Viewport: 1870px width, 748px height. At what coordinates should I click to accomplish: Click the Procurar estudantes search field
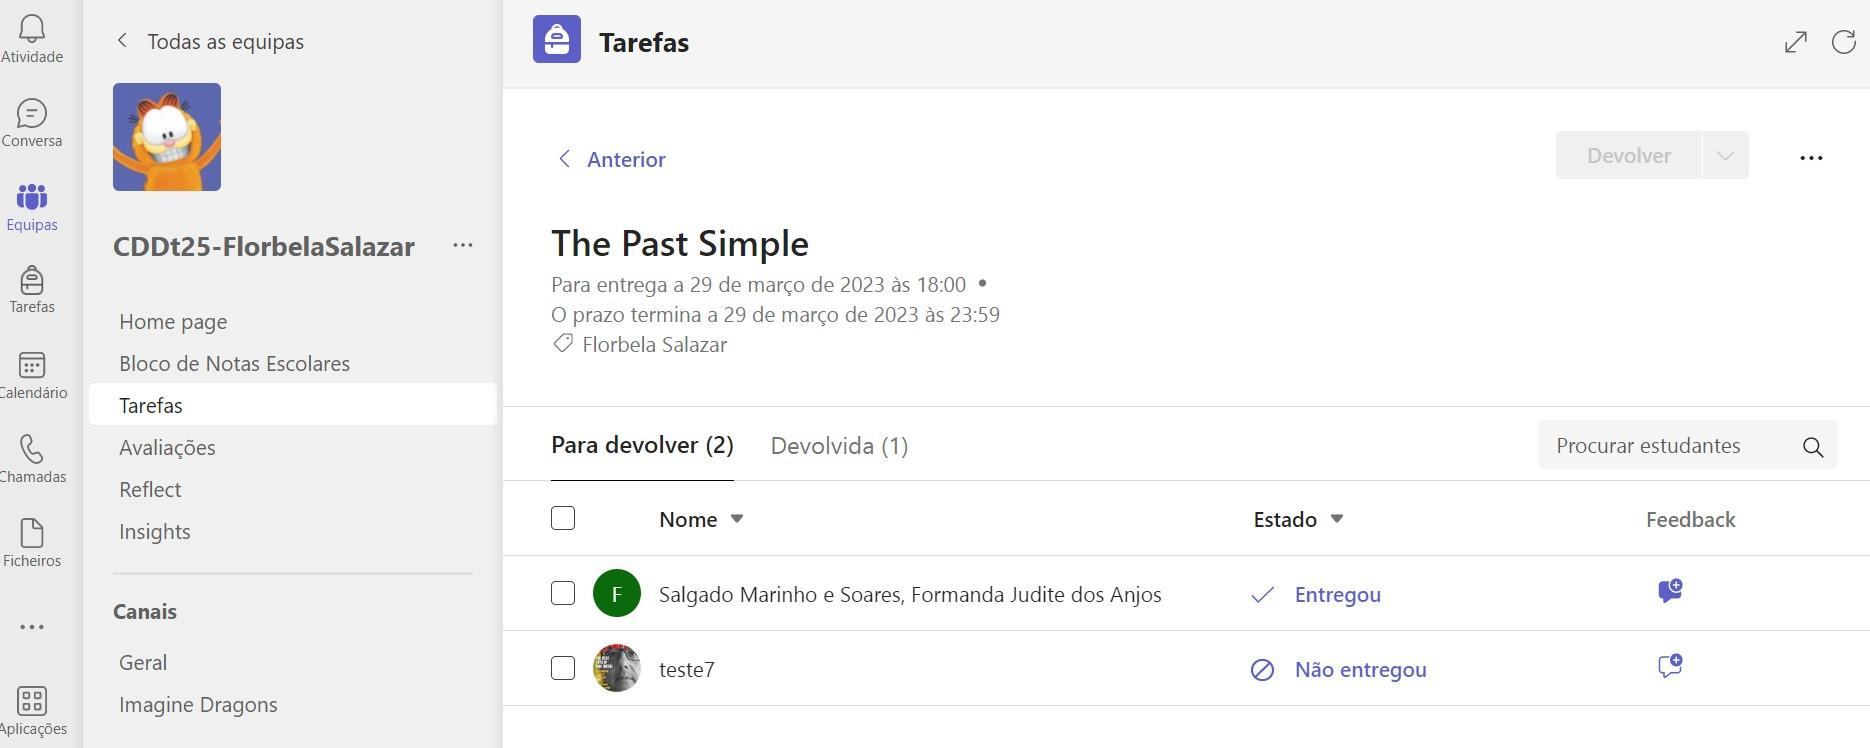click(x=1665, y=446)
